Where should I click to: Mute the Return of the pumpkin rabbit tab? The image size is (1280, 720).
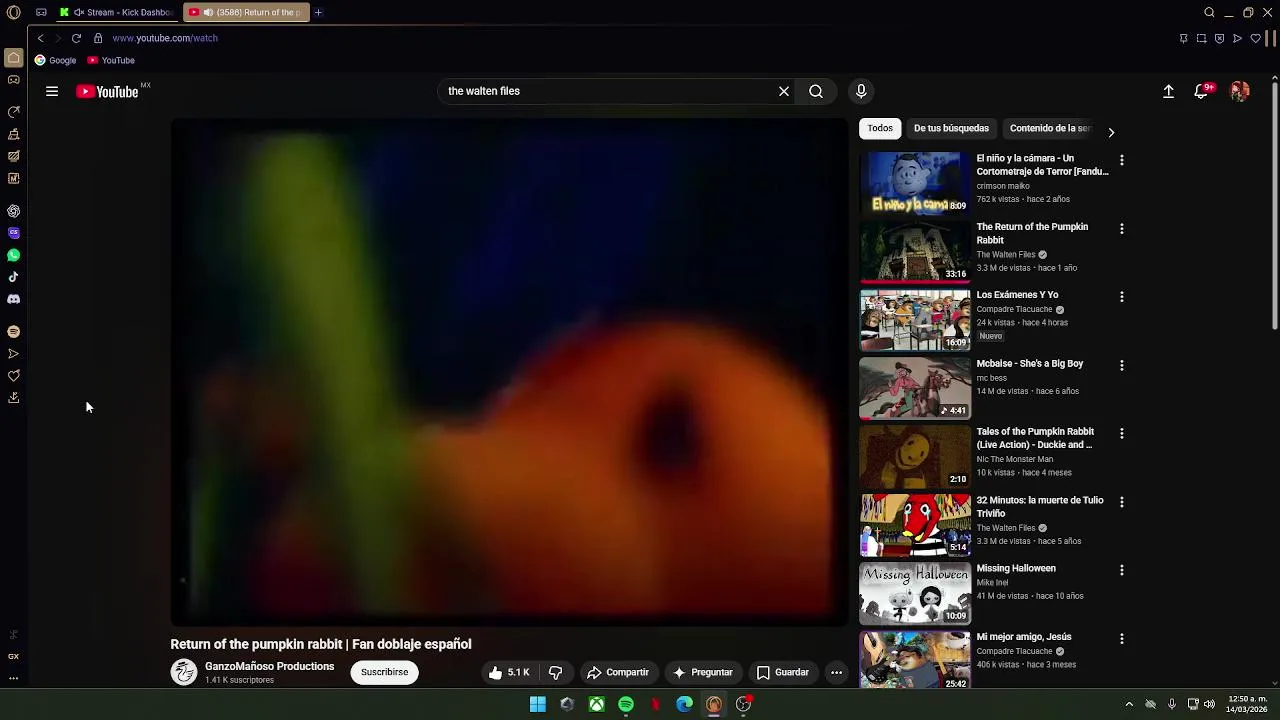[x=208, y=12]
